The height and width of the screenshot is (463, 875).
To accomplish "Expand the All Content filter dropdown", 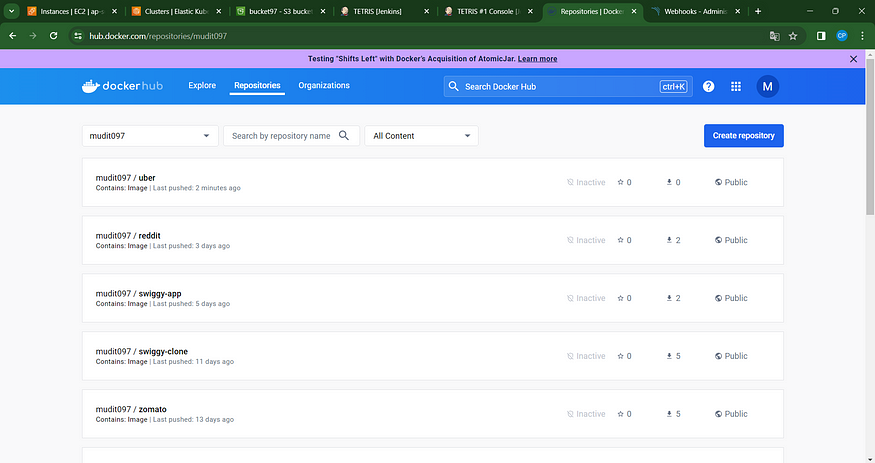I will (421, 136).
